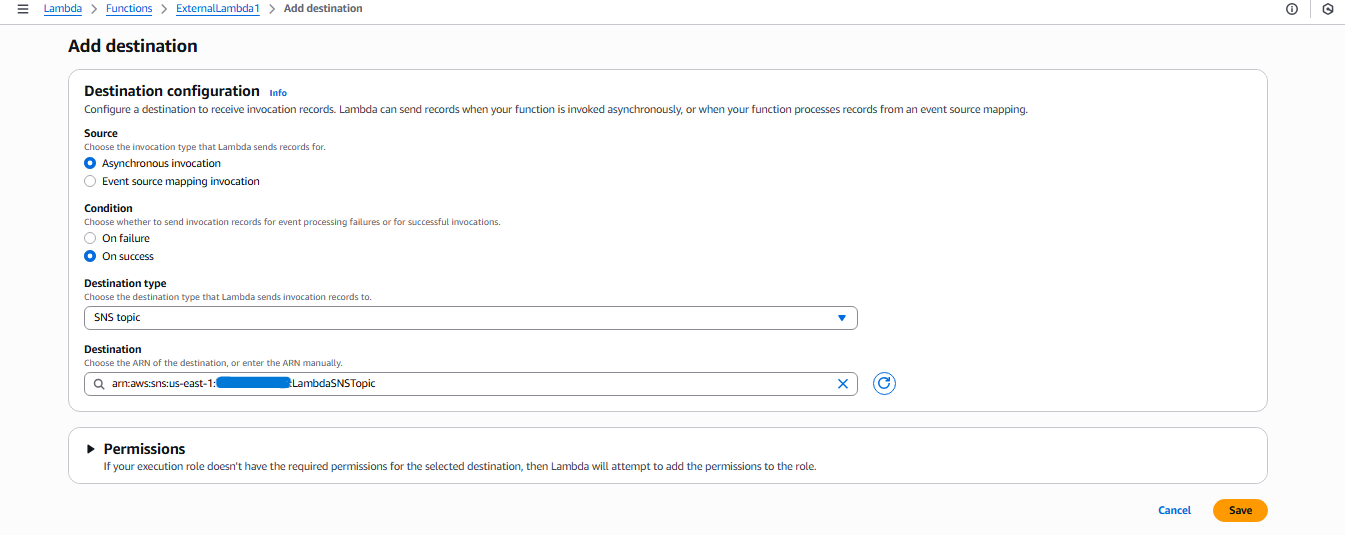Viewport: 1345px width, 535px height.
Task: Select Event source mapping invocation
Action: [91, 182]
